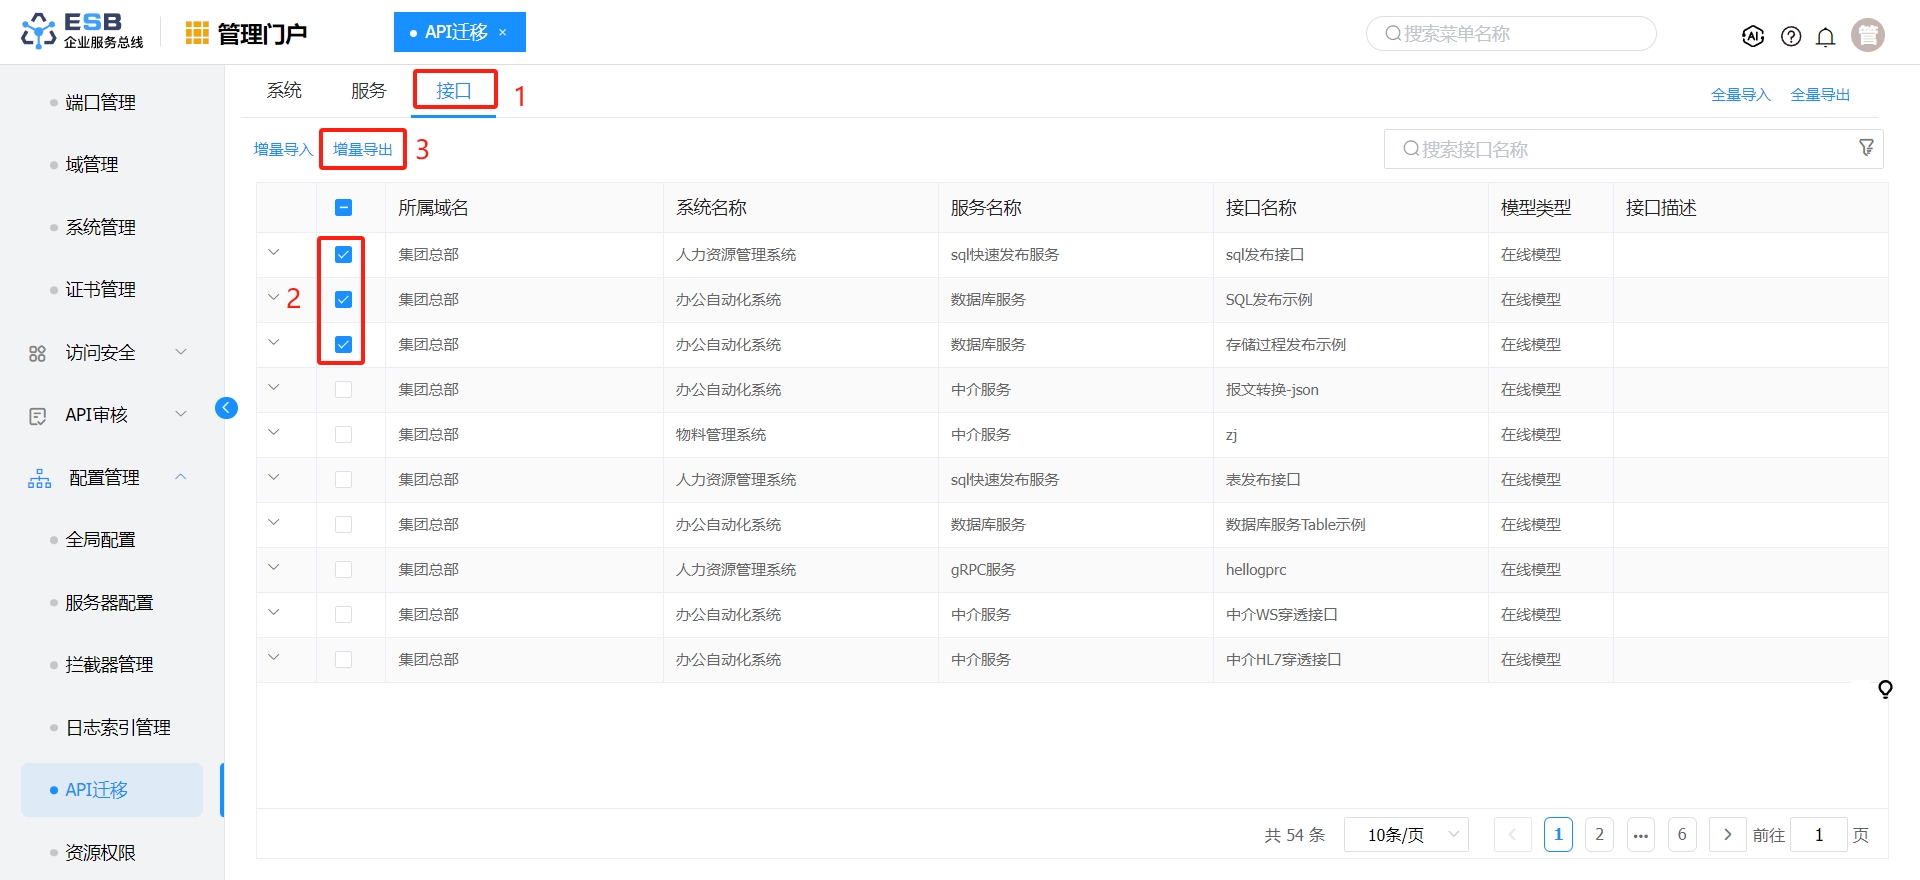1920x880 pixels.
Task: Switch to the 系统 tab
Action: [284, 91]
